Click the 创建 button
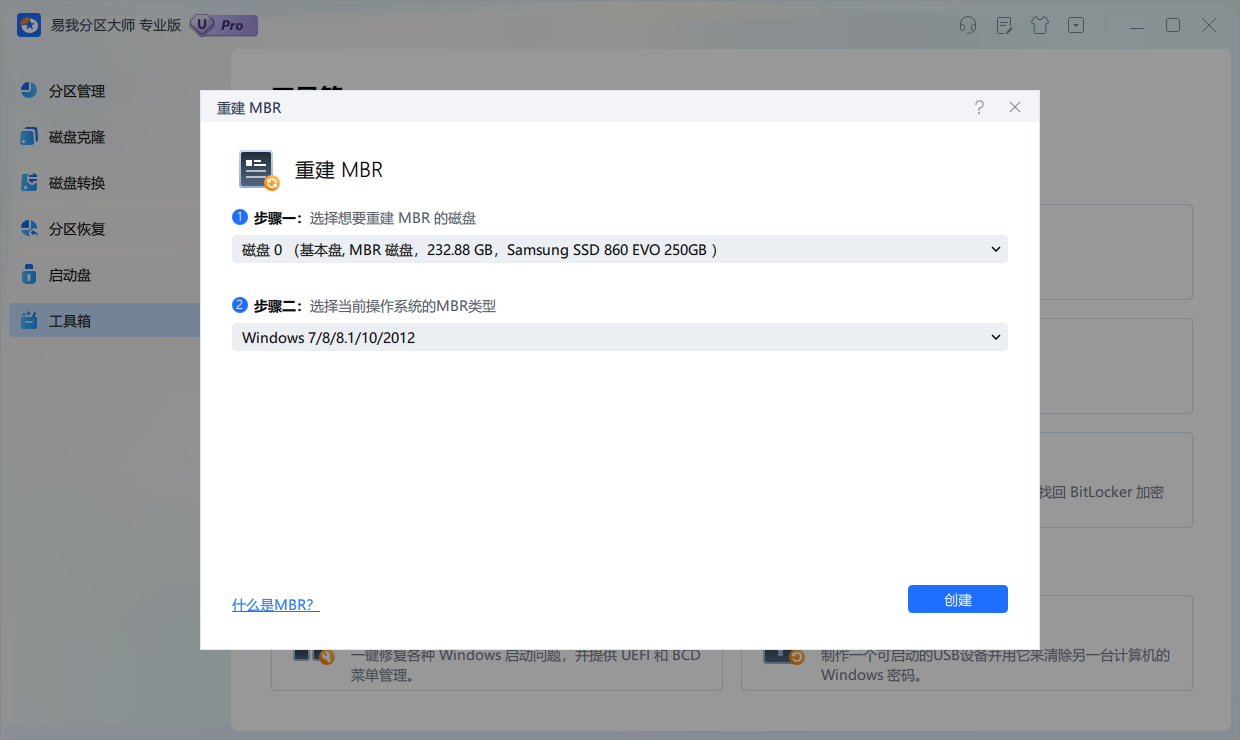Viewport: 1240px width, 740px height. click(x=958, y=599)
